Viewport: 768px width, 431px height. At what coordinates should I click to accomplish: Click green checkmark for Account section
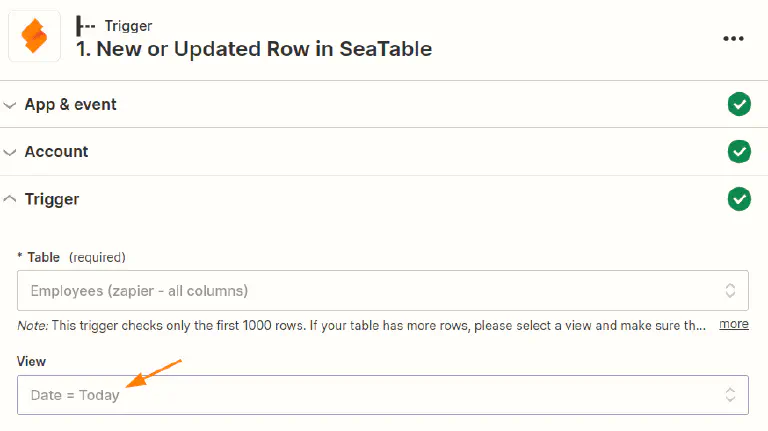point(739,152)
